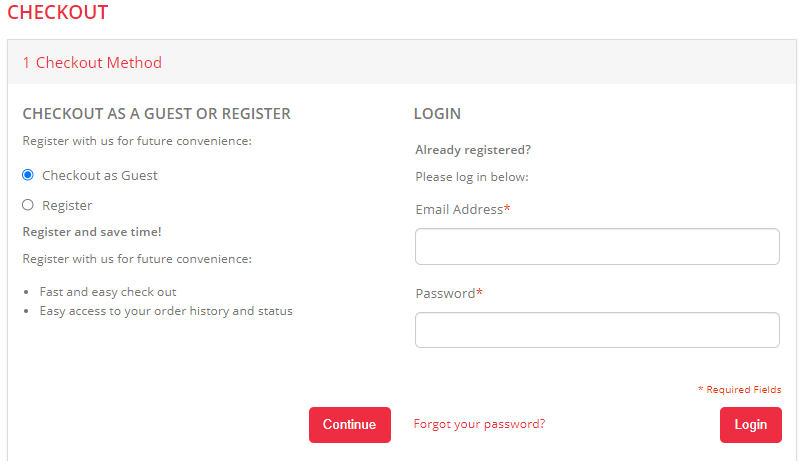Click the red Login button
Image resolution: width=802 pixels, height=461 pixels.
(750, 424)
